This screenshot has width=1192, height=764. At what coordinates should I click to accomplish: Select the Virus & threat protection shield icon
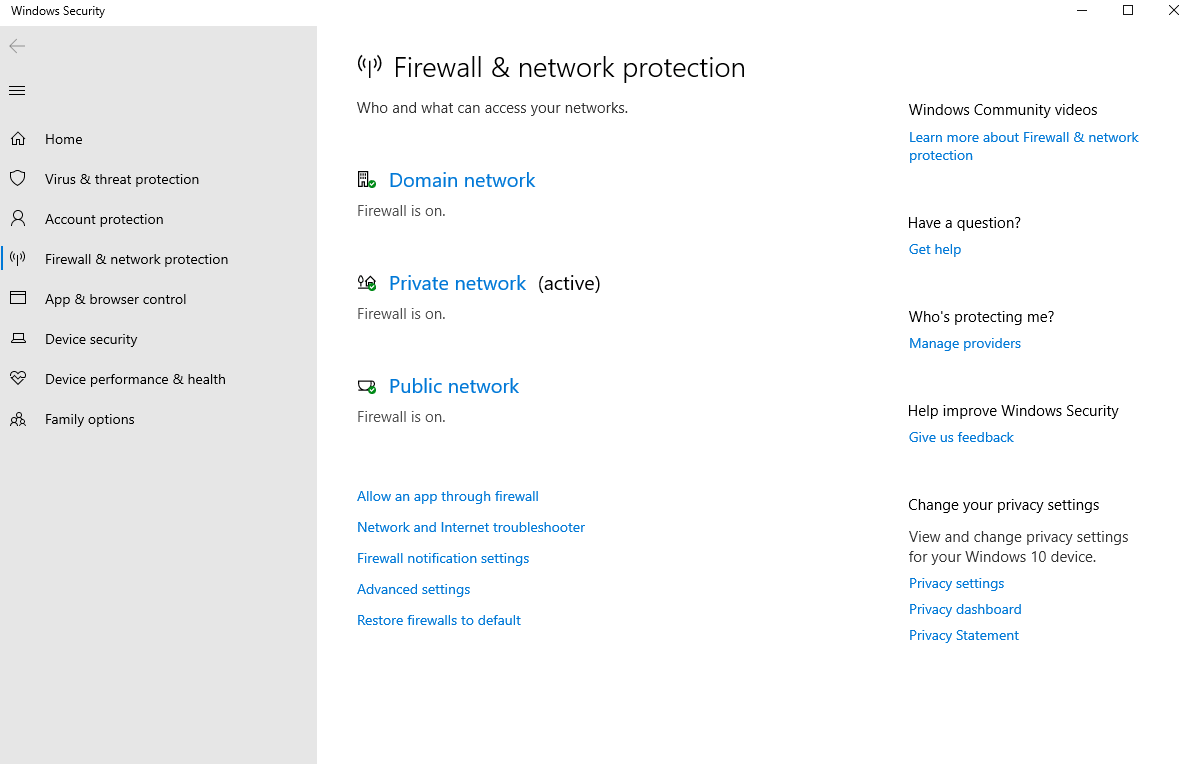point(18,178)
